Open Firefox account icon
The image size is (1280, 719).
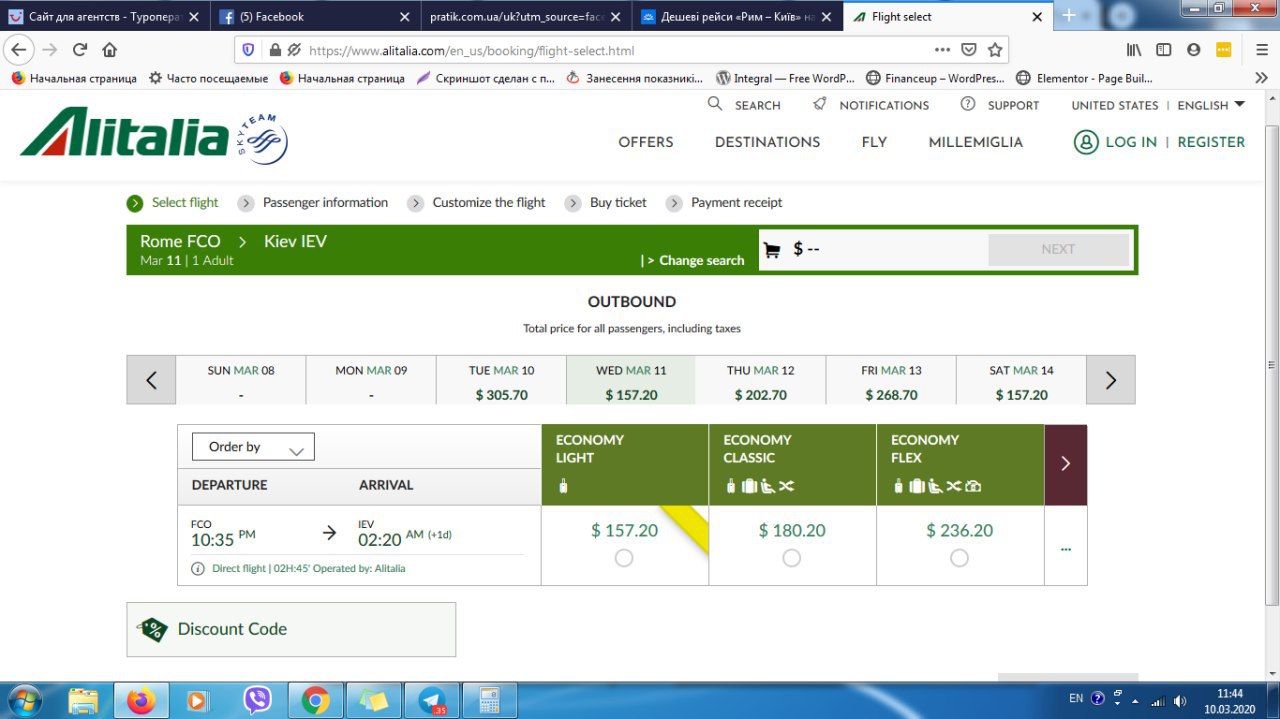[1194, 50]
